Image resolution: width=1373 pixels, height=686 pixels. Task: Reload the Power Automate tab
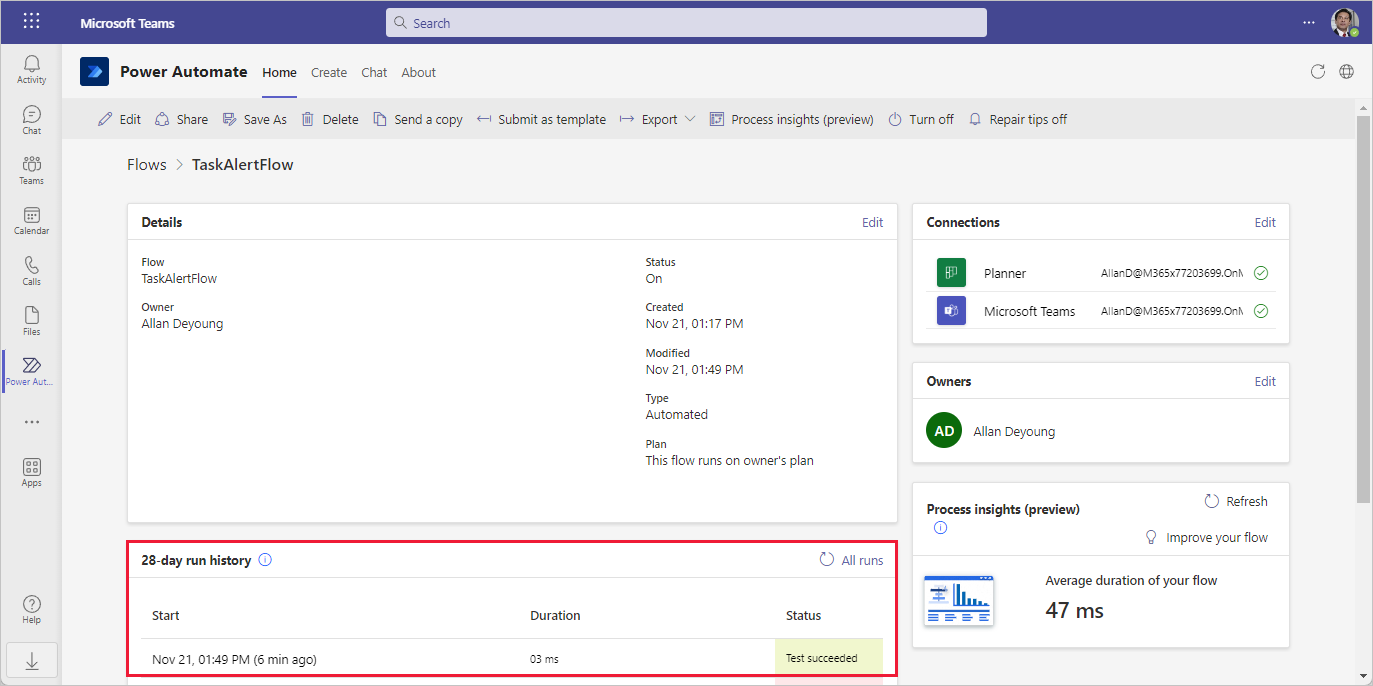point(1318,71)
